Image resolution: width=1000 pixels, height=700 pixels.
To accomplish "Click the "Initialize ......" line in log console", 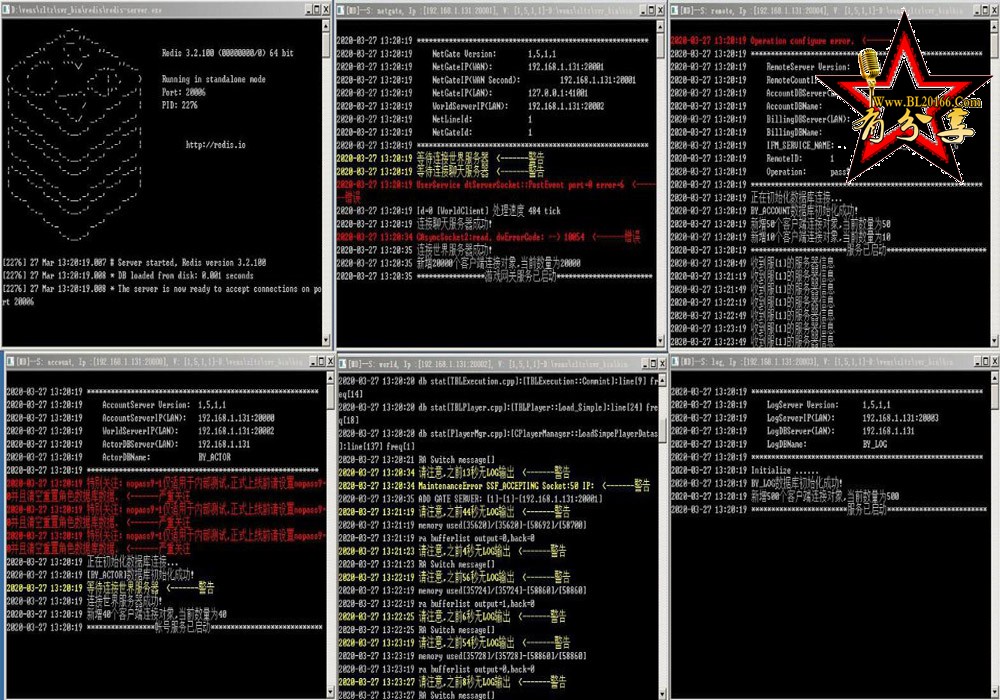I will pyautogui.click(x=784, y=470).
